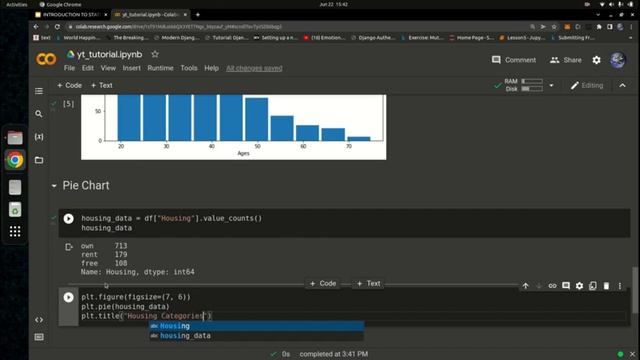The width and height of the screenshot is (640, 360).
Task: Open the File menu
Action: [69, 68]
